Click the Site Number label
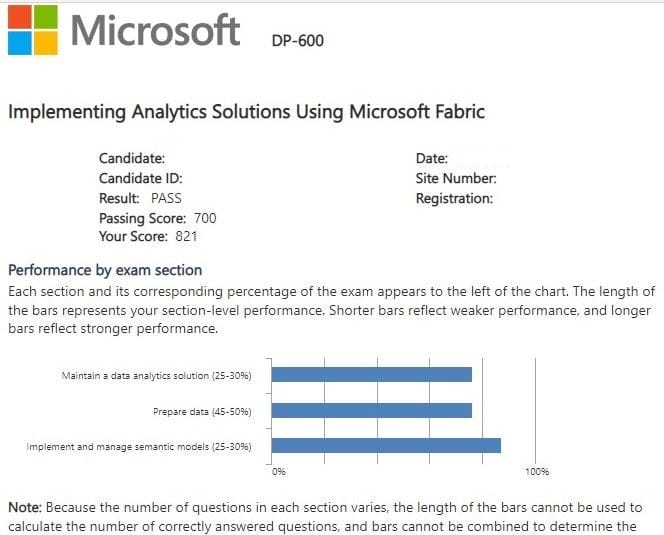Image resolution: width=664 pixels, height=535 pixels. coord(456,178)
